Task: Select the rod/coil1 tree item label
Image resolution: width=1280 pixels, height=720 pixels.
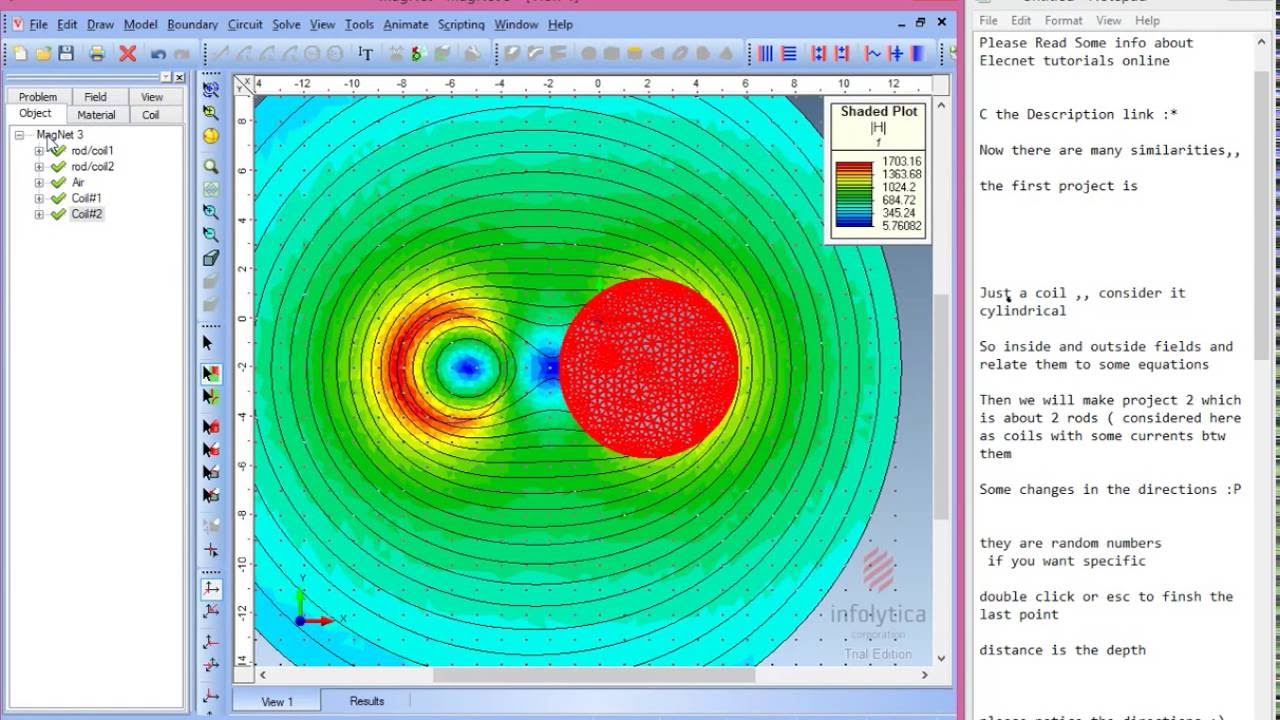Action: 92,151
